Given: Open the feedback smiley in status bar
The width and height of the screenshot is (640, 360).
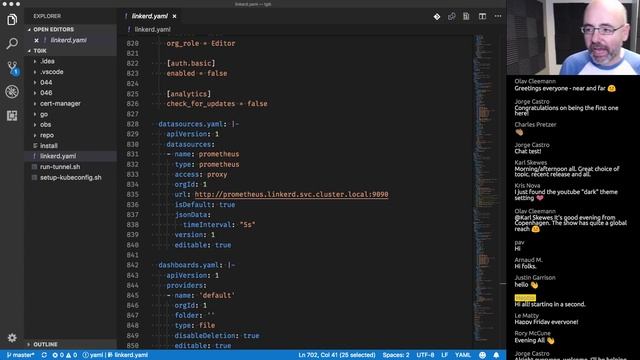Looking at the screenshot, I should pyautogui.click(x=482, y=355).
